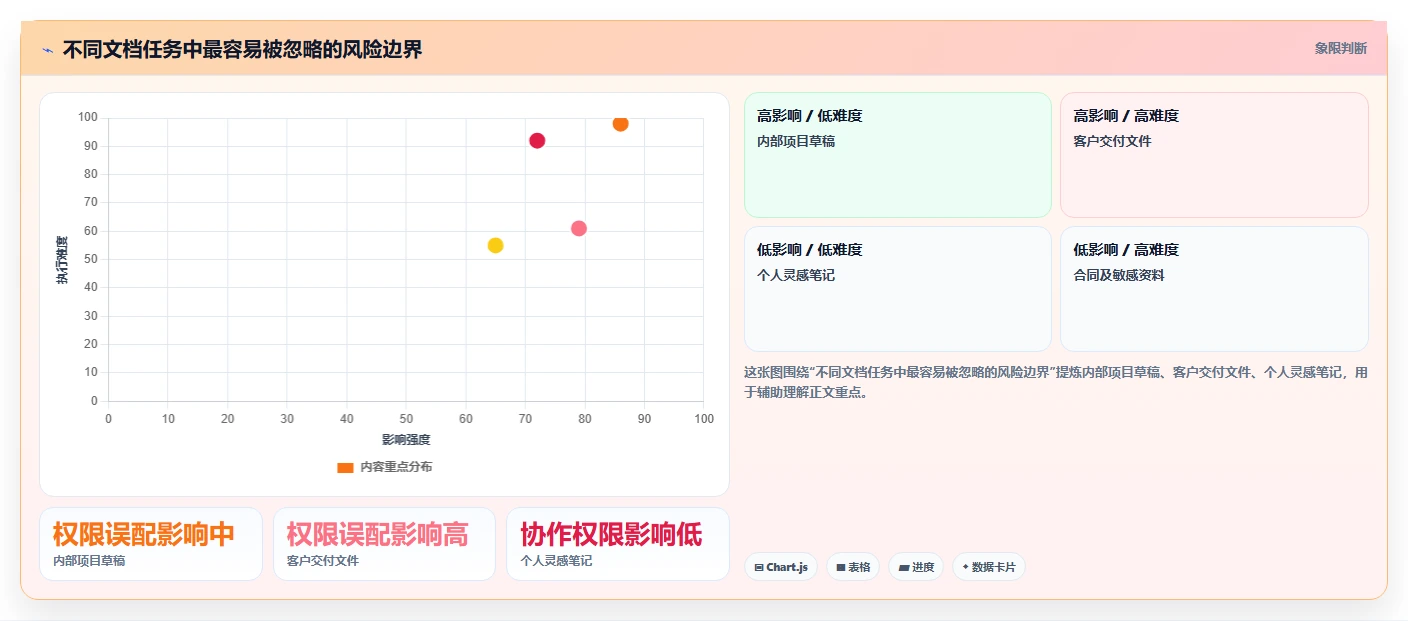Viewport: 1408px width, 621px height.
Task: Click the 影响强度 x-axis title
Action: [x=406, y=440]
